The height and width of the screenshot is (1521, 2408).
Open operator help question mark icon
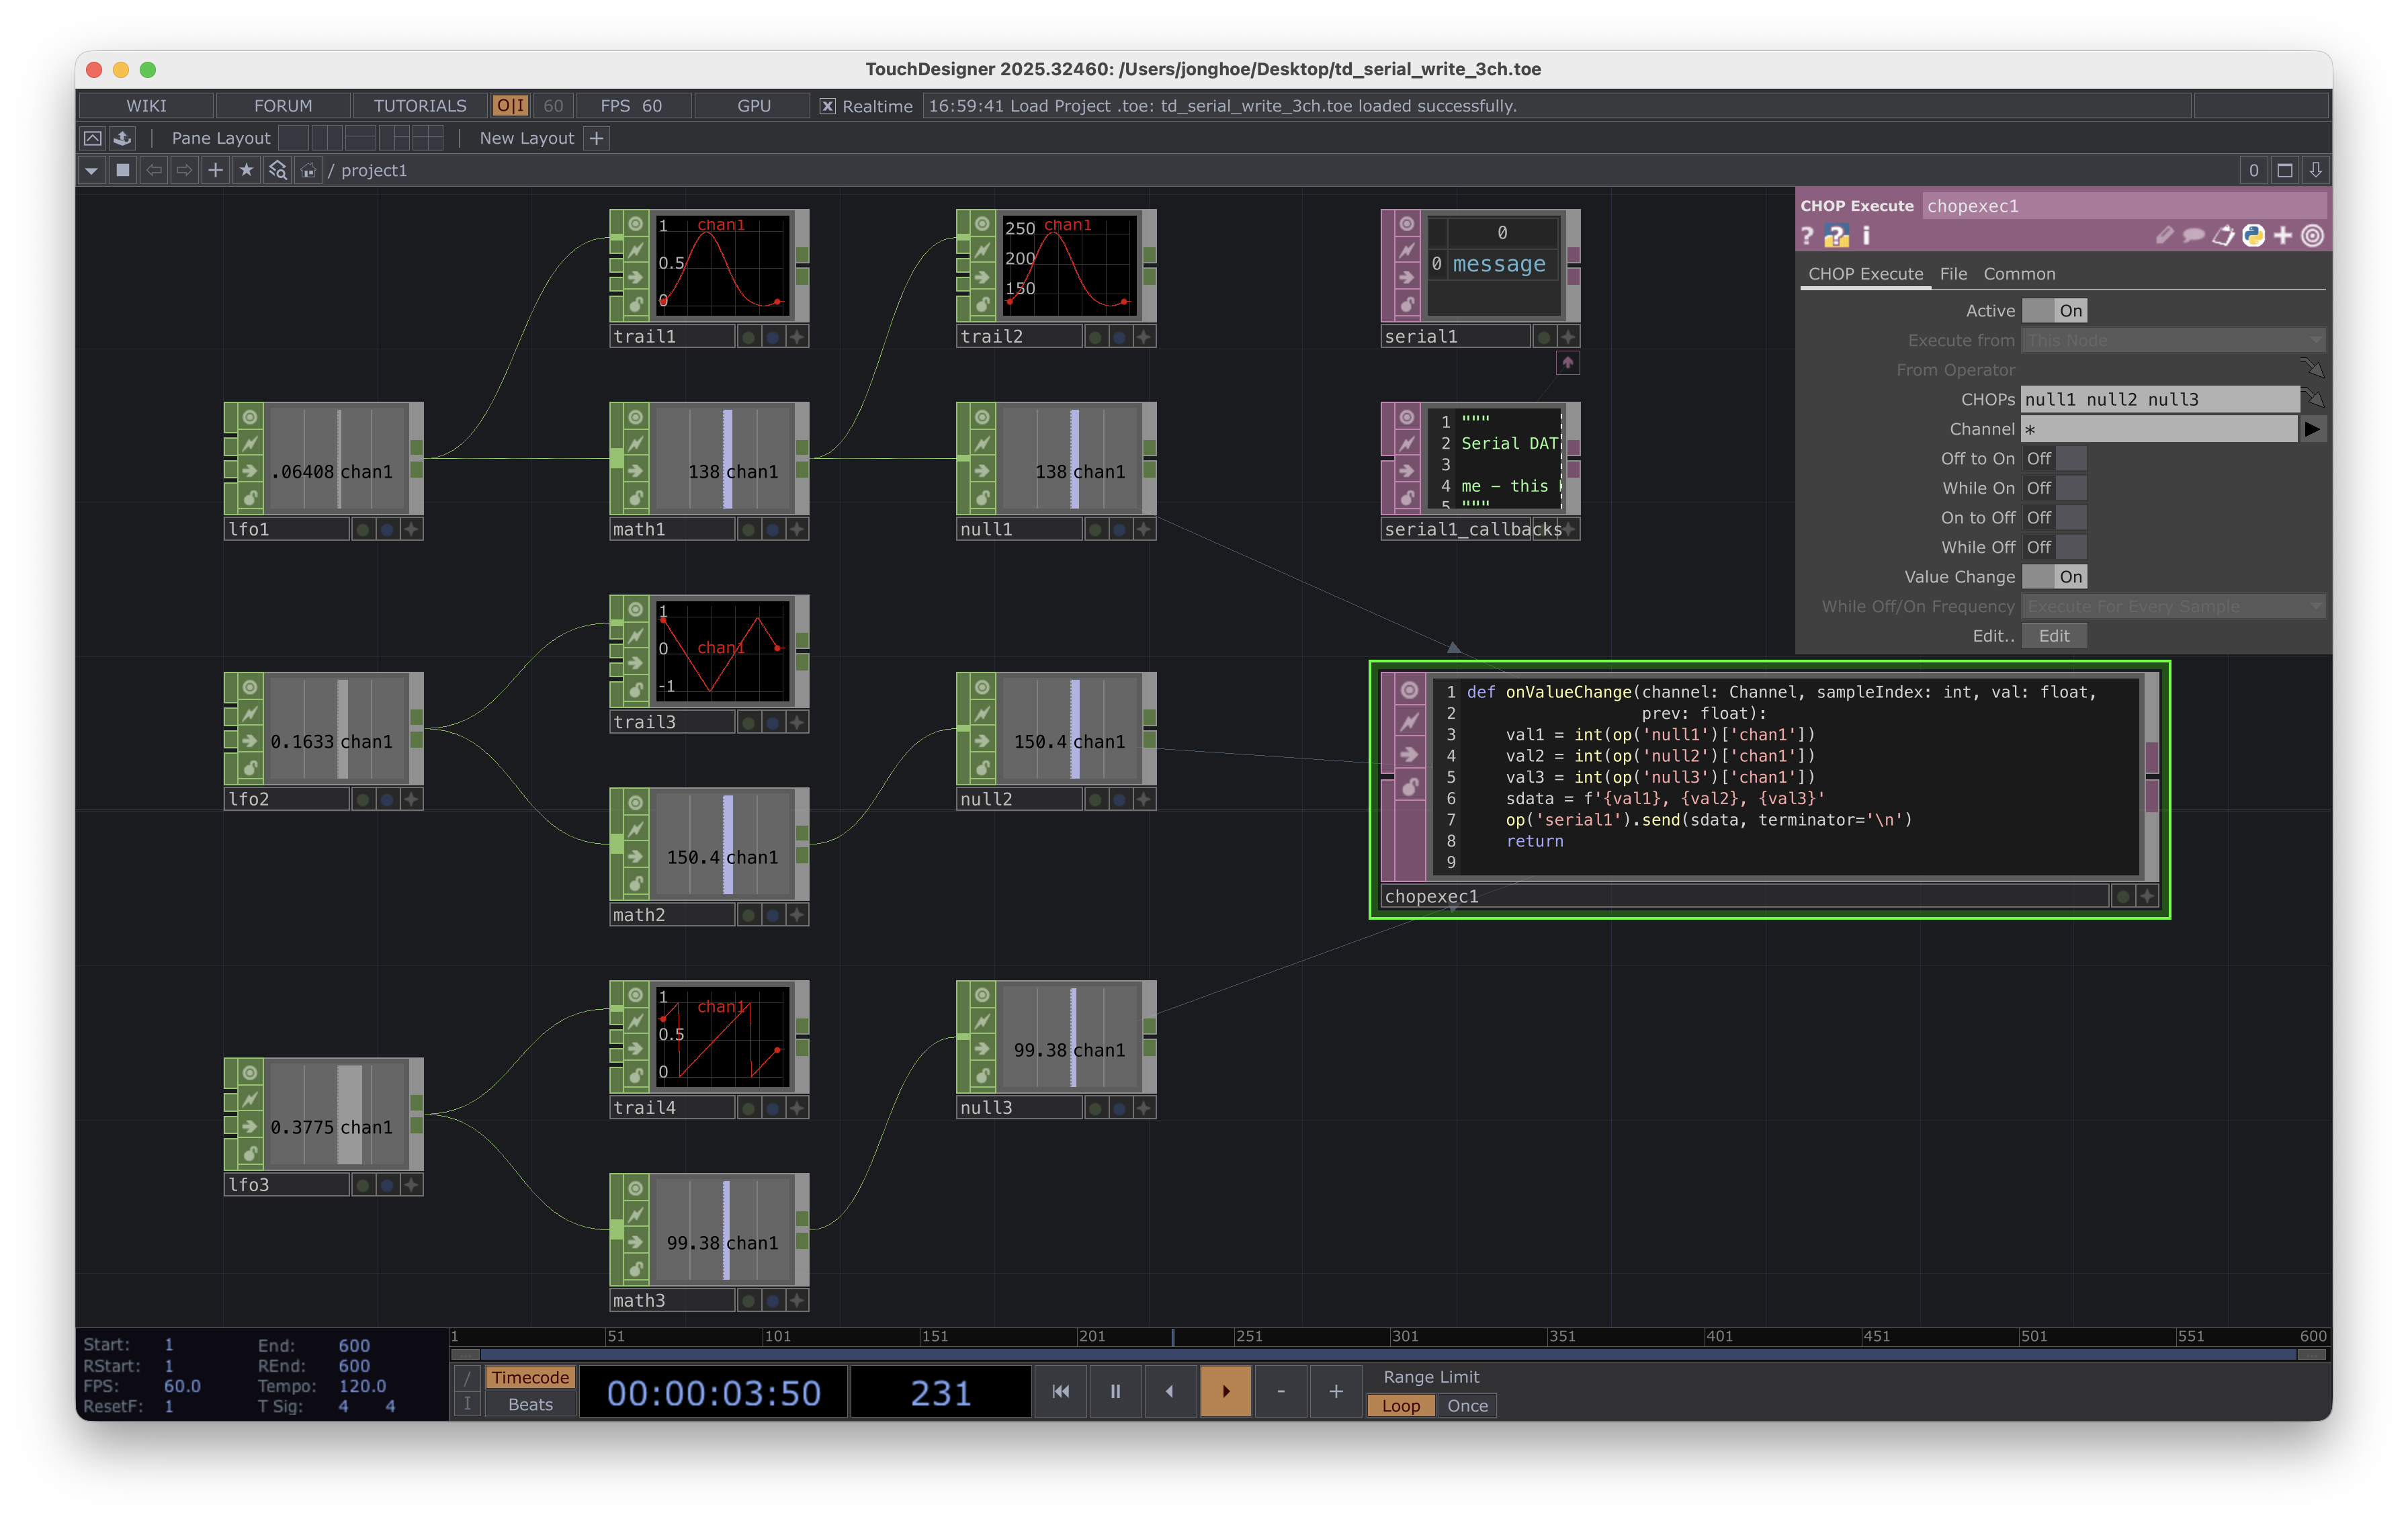coord(1807,236)
